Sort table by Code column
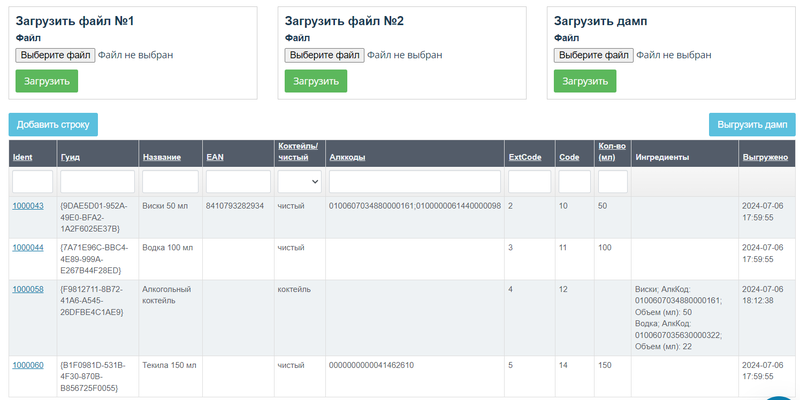Screen dimensions: 800x400 (x=569, y=157)
